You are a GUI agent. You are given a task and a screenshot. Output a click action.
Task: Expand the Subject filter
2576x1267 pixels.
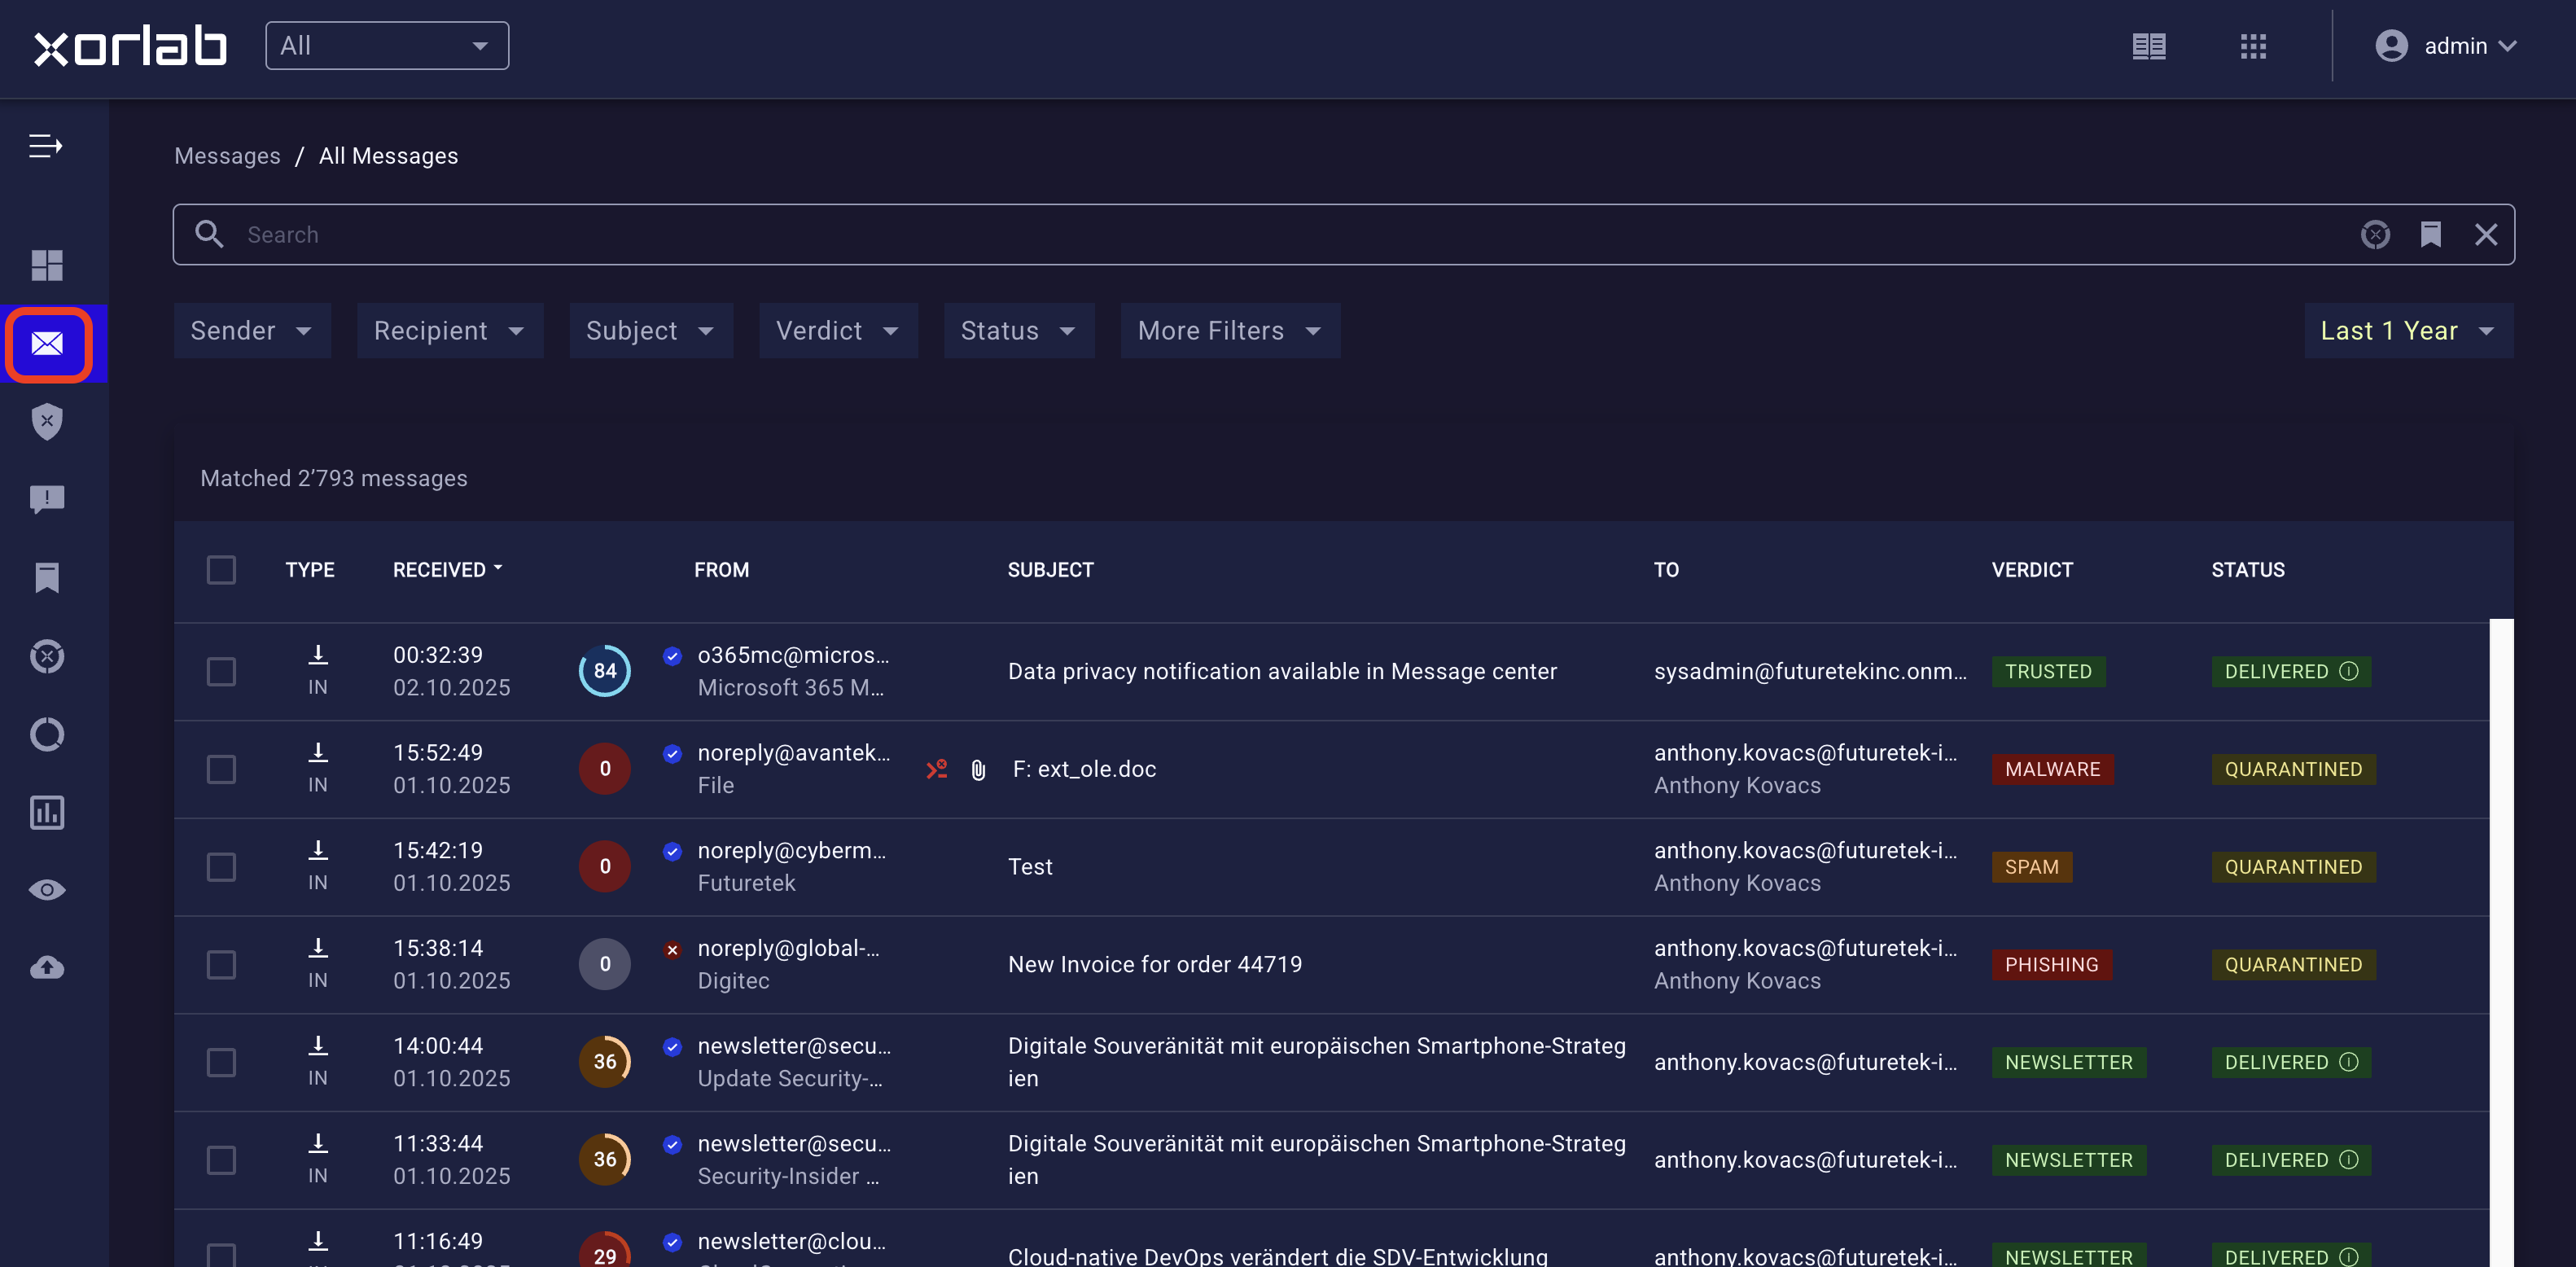pos(651,331)
